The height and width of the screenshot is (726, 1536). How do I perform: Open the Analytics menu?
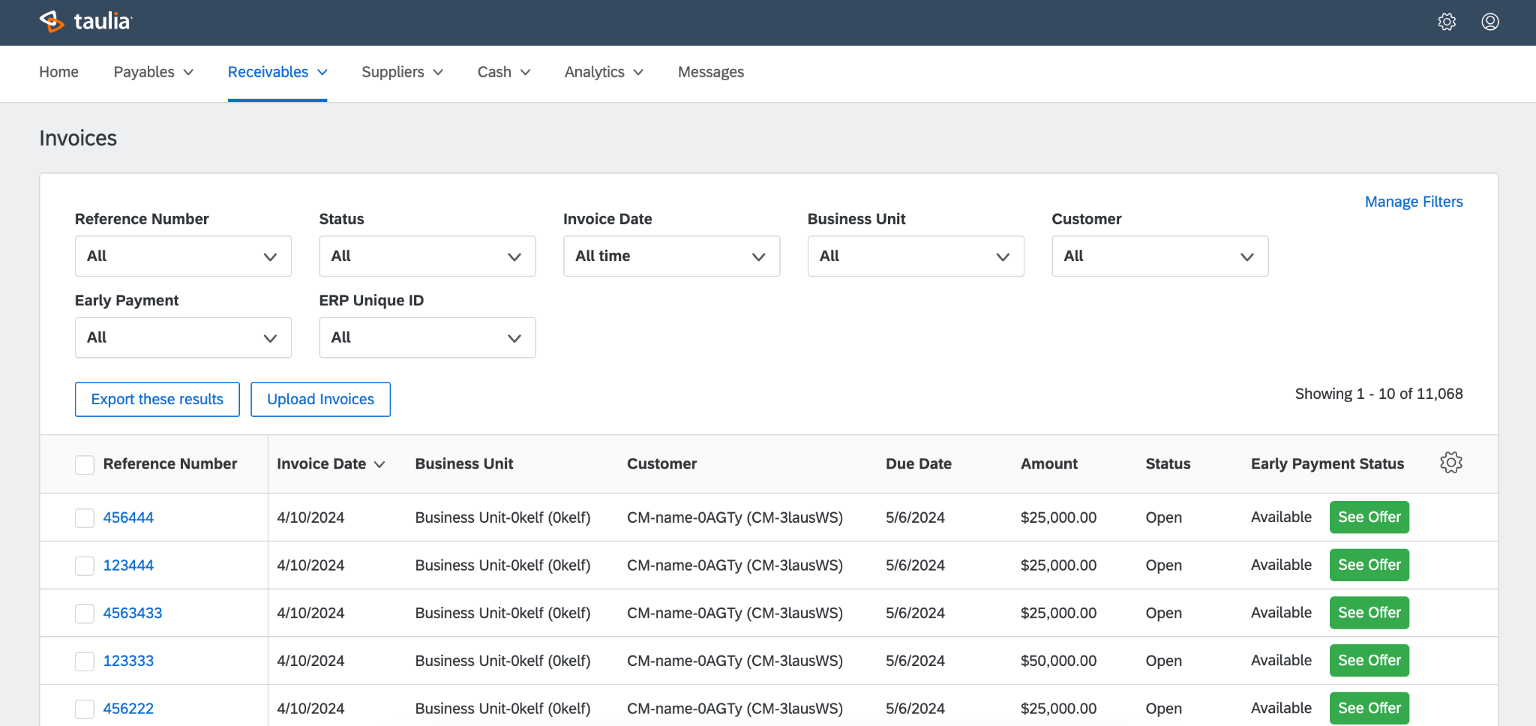pyautogui.click(x=604, y=72)
